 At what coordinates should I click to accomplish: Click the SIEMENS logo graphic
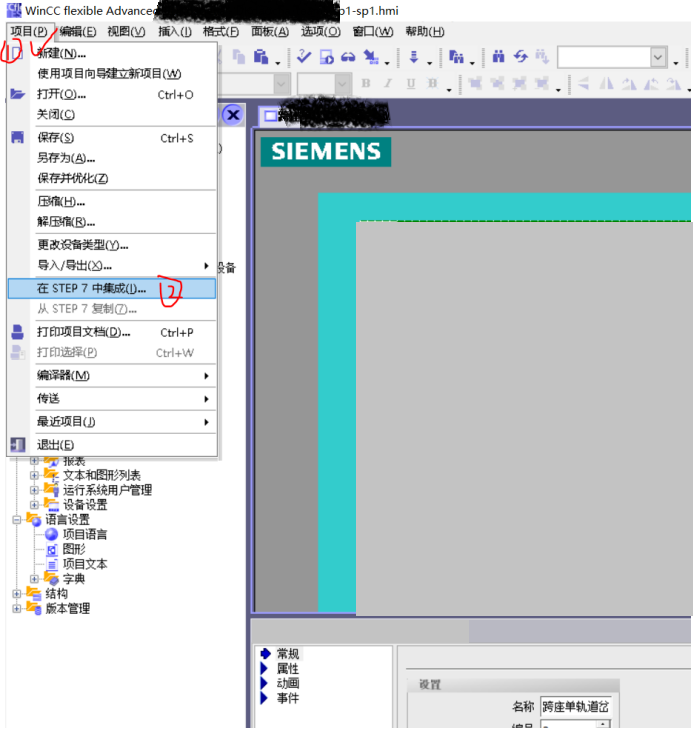pyautogui.click(x=326, y=152)
